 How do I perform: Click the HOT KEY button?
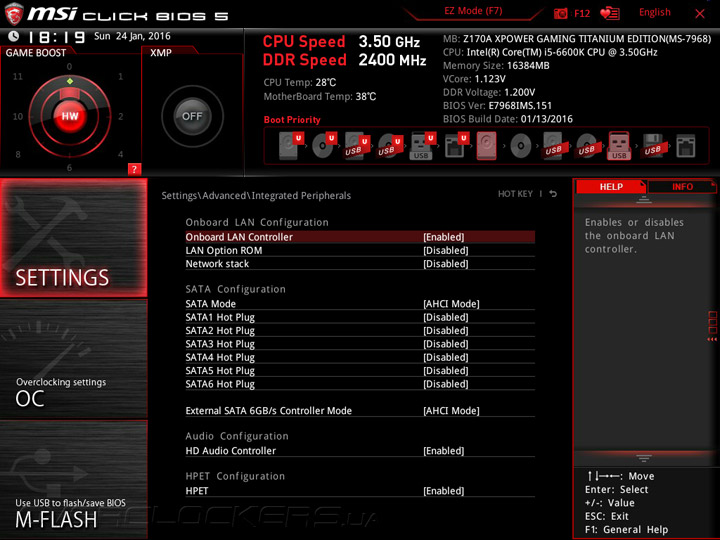(x=515, y=194)
